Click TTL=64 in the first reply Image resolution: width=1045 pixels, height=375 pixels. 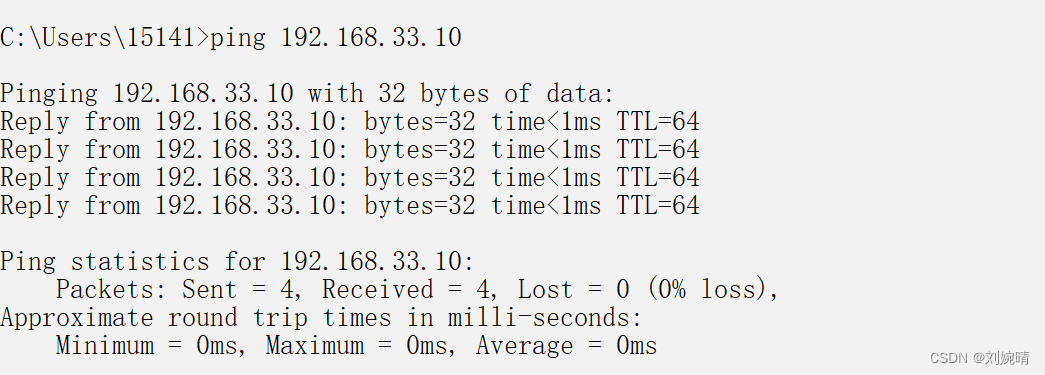[x=658, y=122]
